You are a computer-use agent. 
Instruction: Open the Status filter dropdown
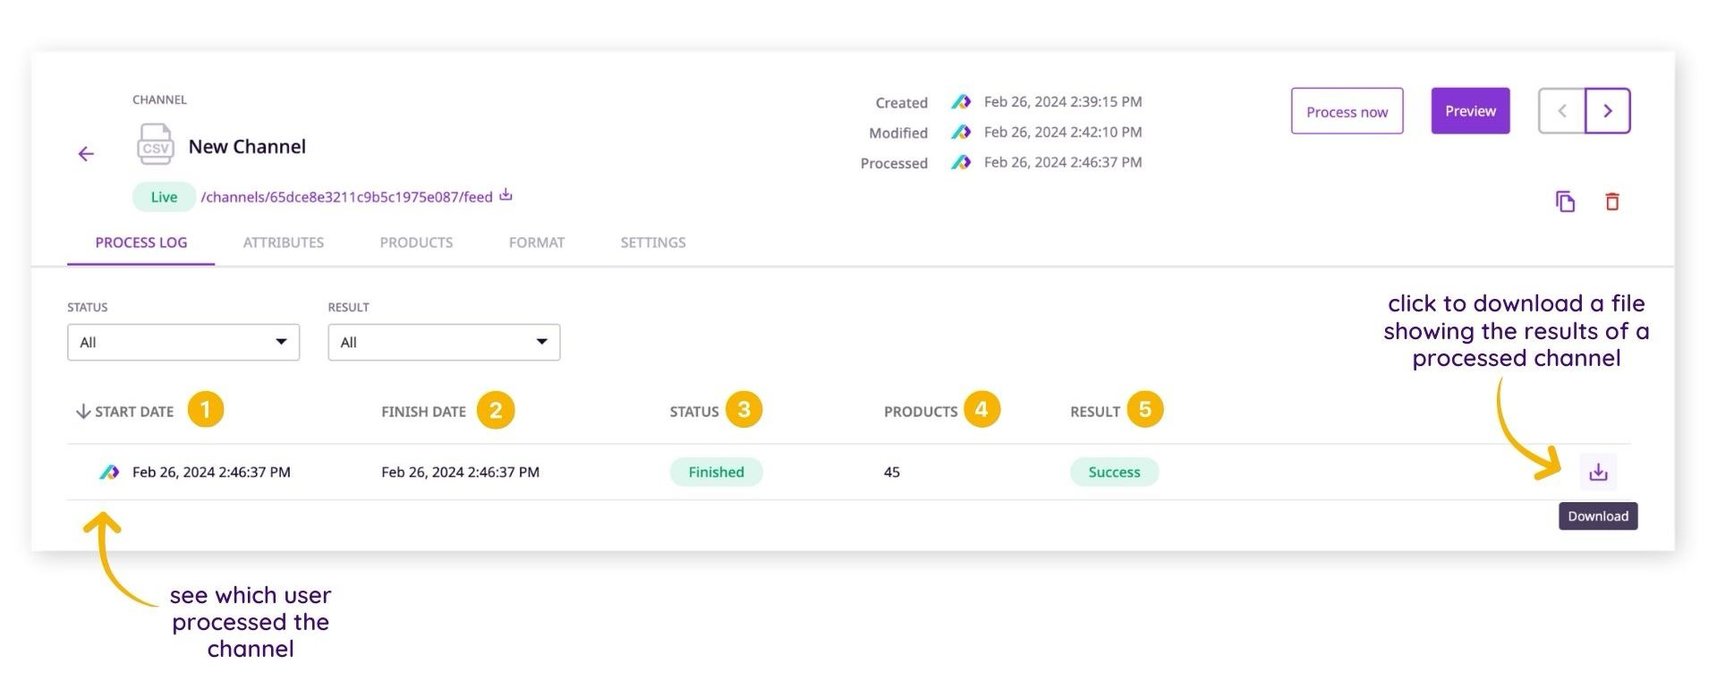pyautogui.click(x=183, y=342)
